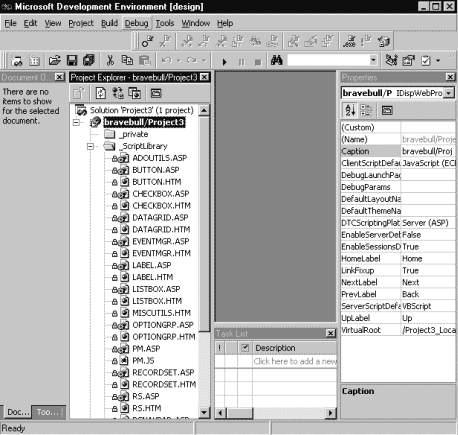Click Copy Web Application icon in Project Explorer

point(135,93)
